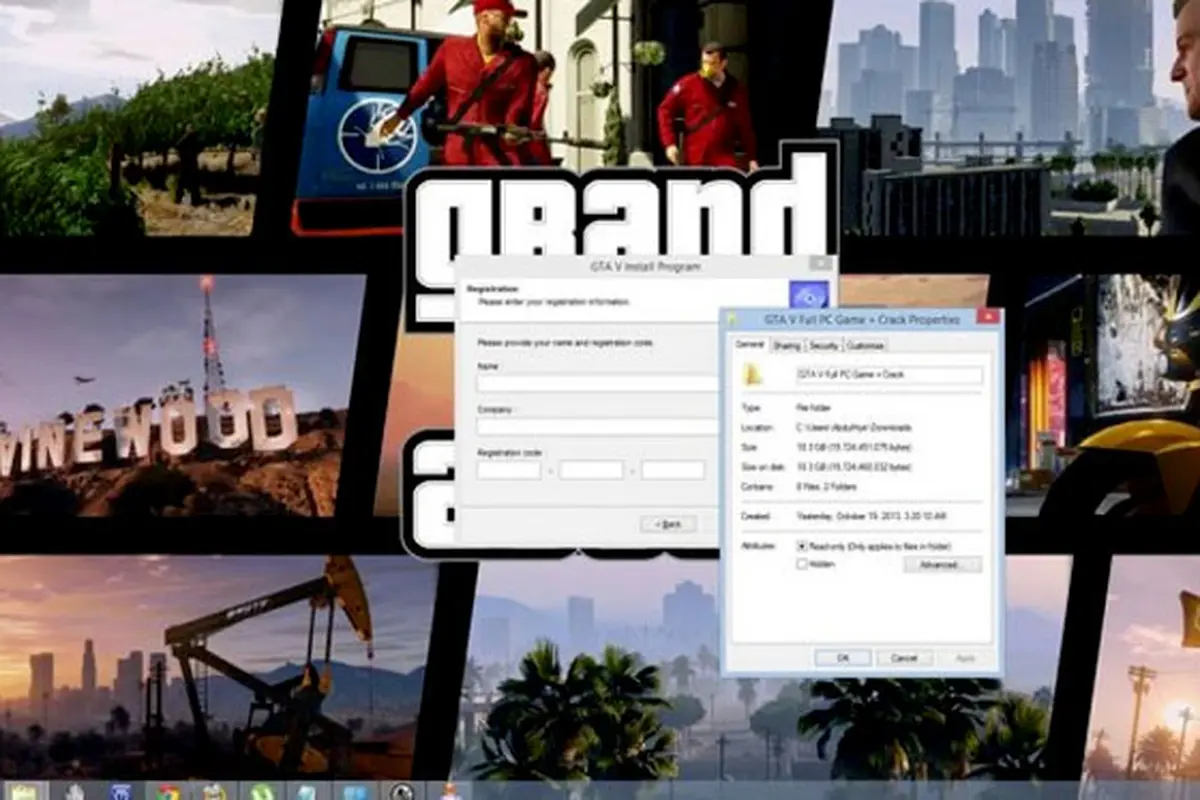Select the General tab
Screen dimensions: 1200x800
[750, 344]
